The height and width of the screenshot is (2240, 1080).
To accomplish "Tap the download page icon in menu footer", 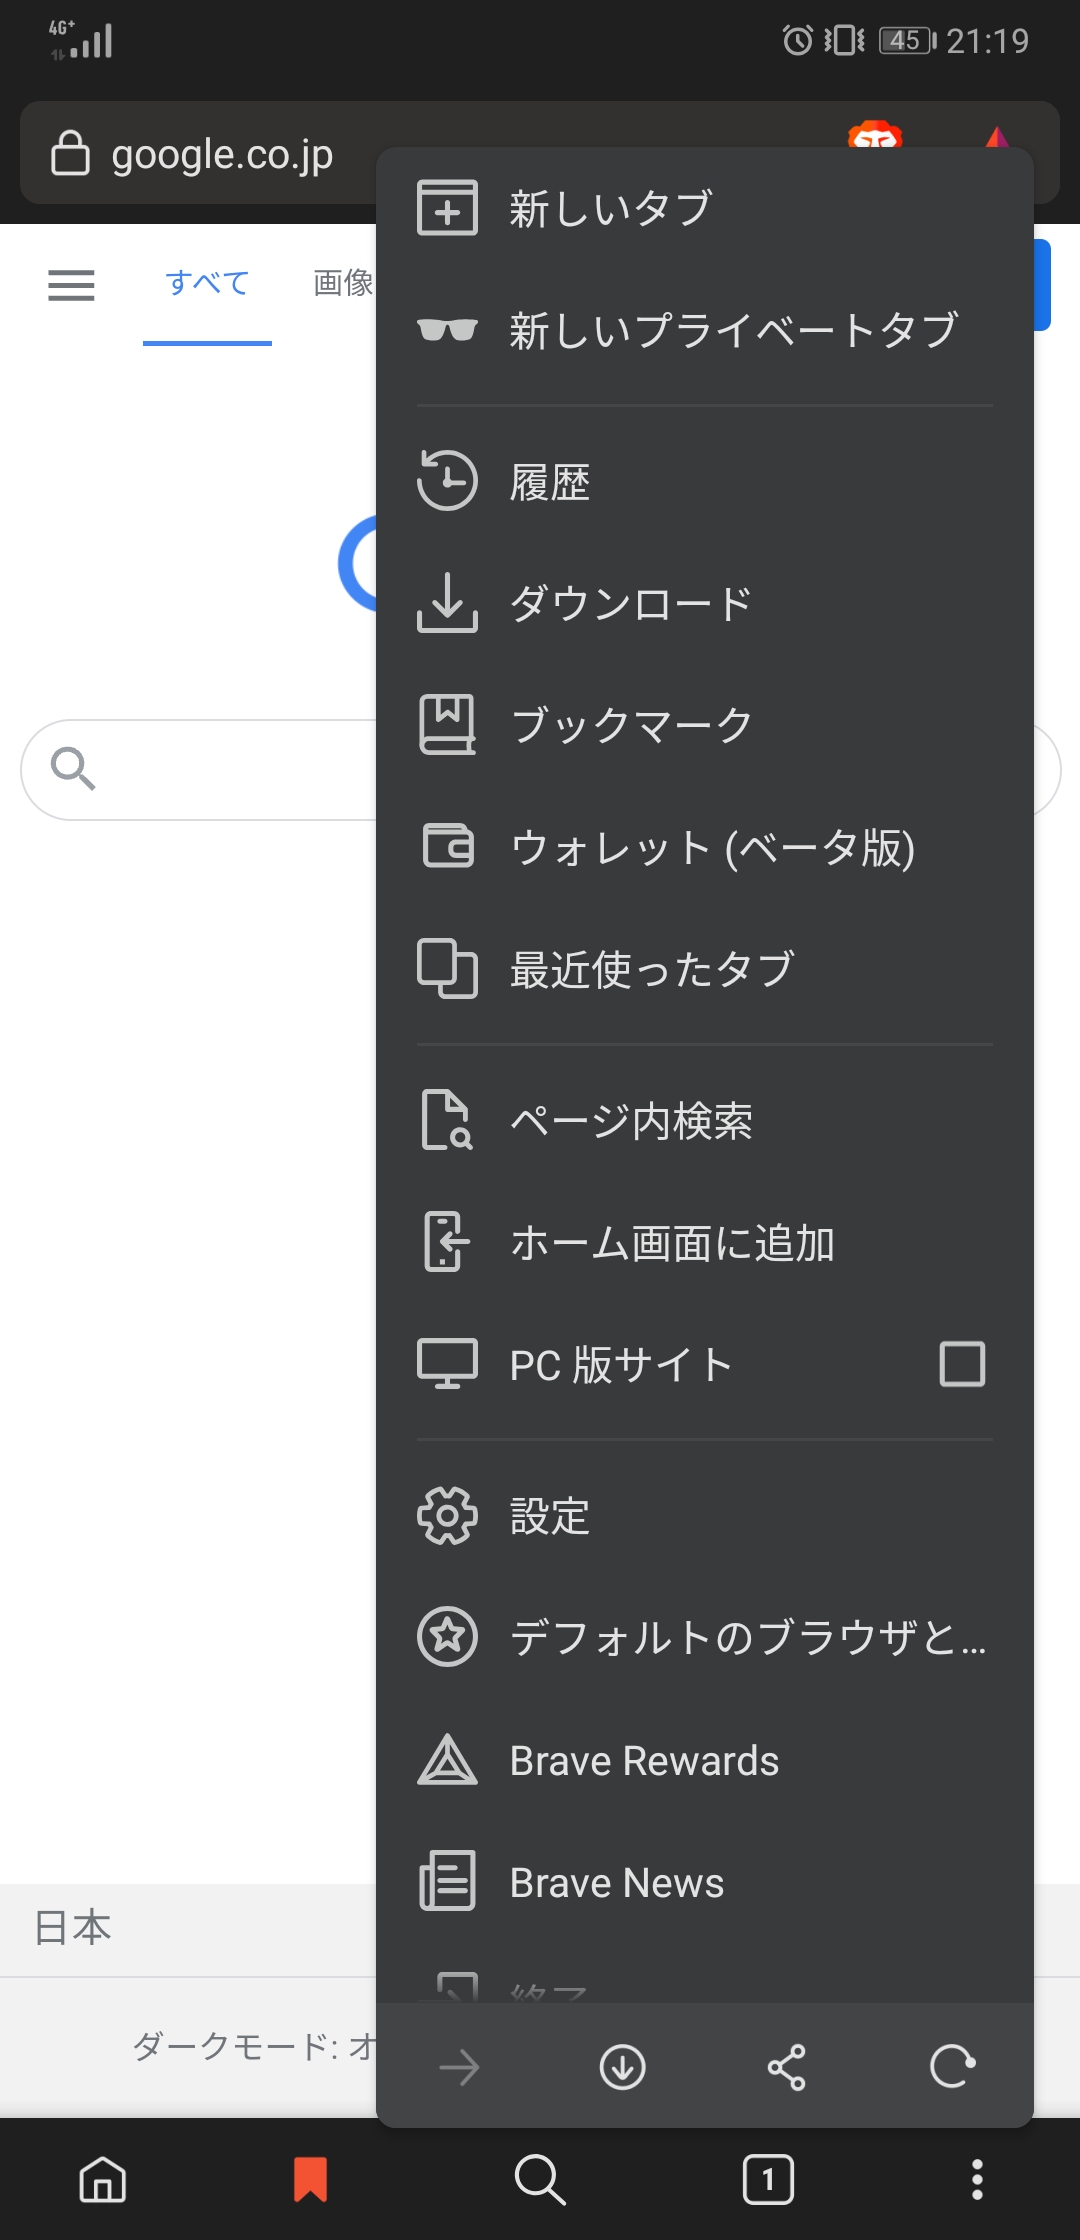I will click(622, 2067).
